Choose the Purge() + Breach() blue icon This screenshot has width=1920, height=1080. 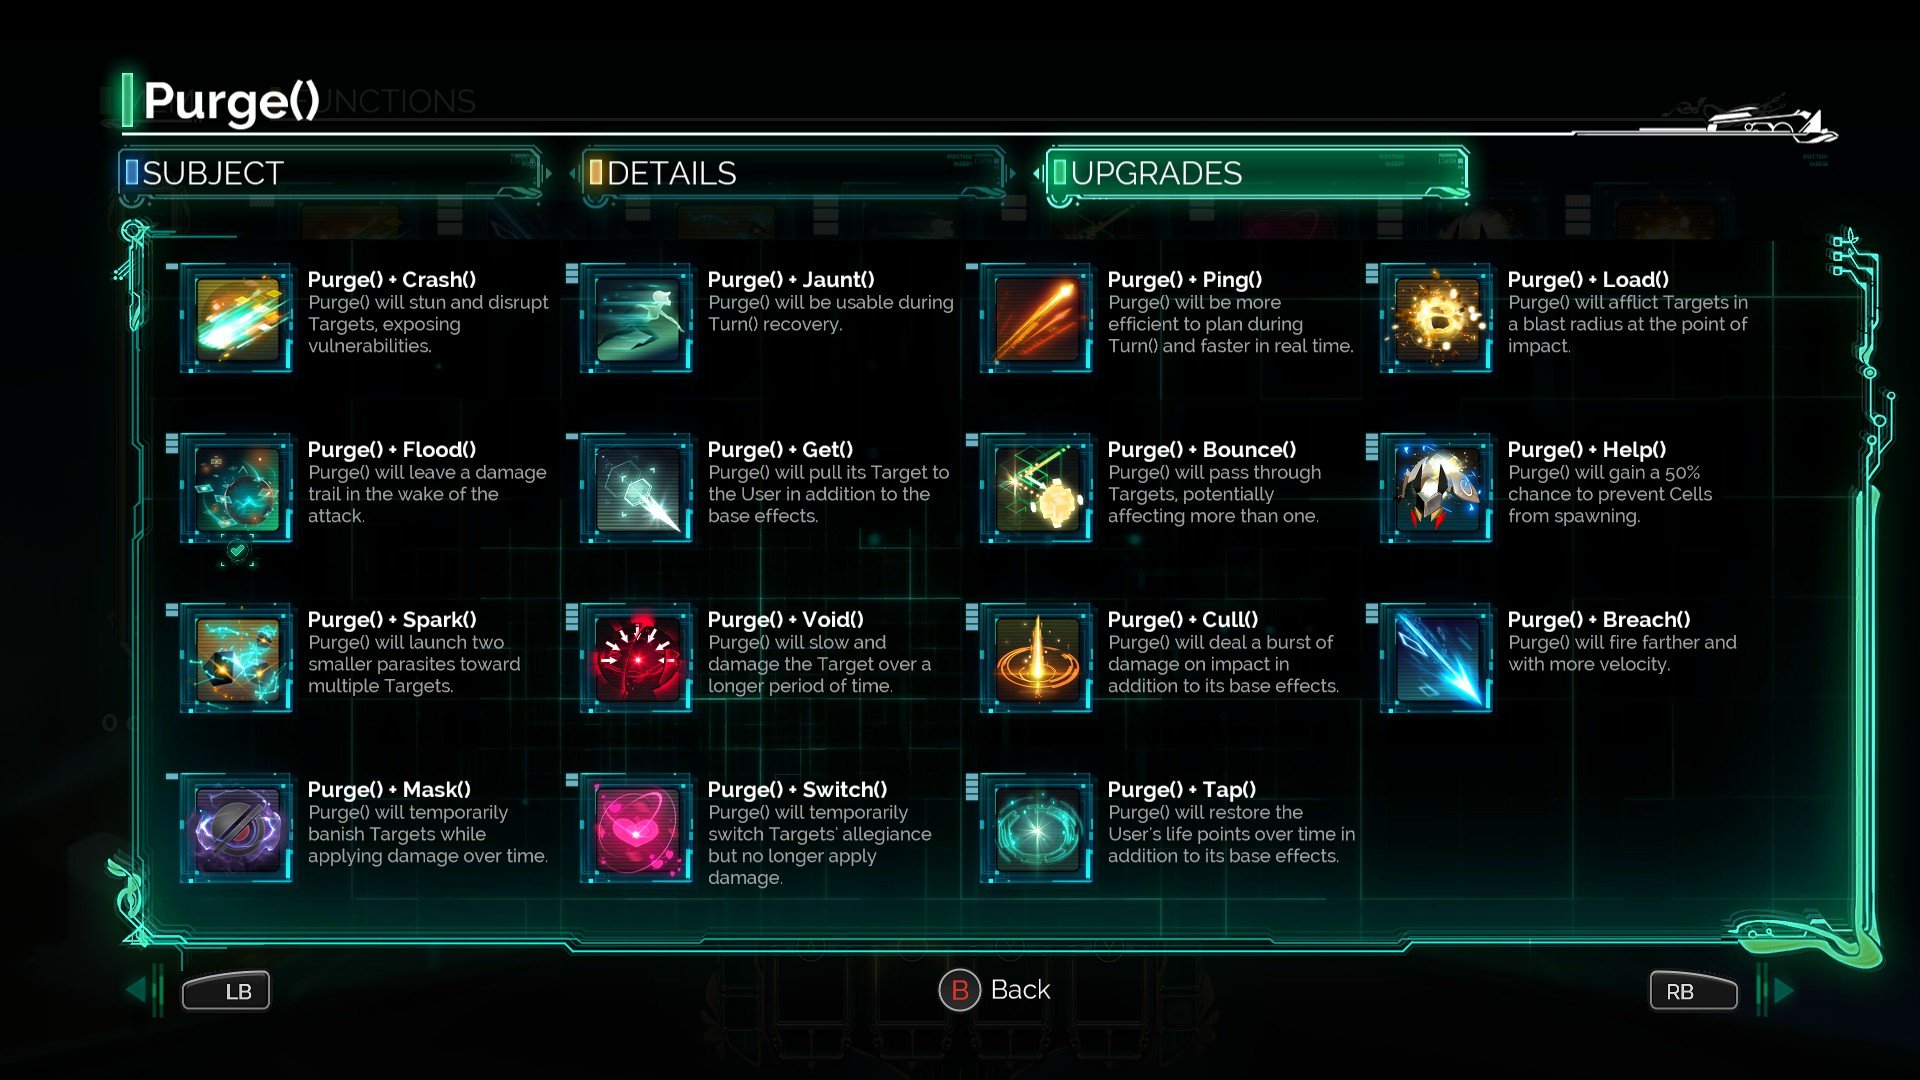click(x=1437, y=659)
